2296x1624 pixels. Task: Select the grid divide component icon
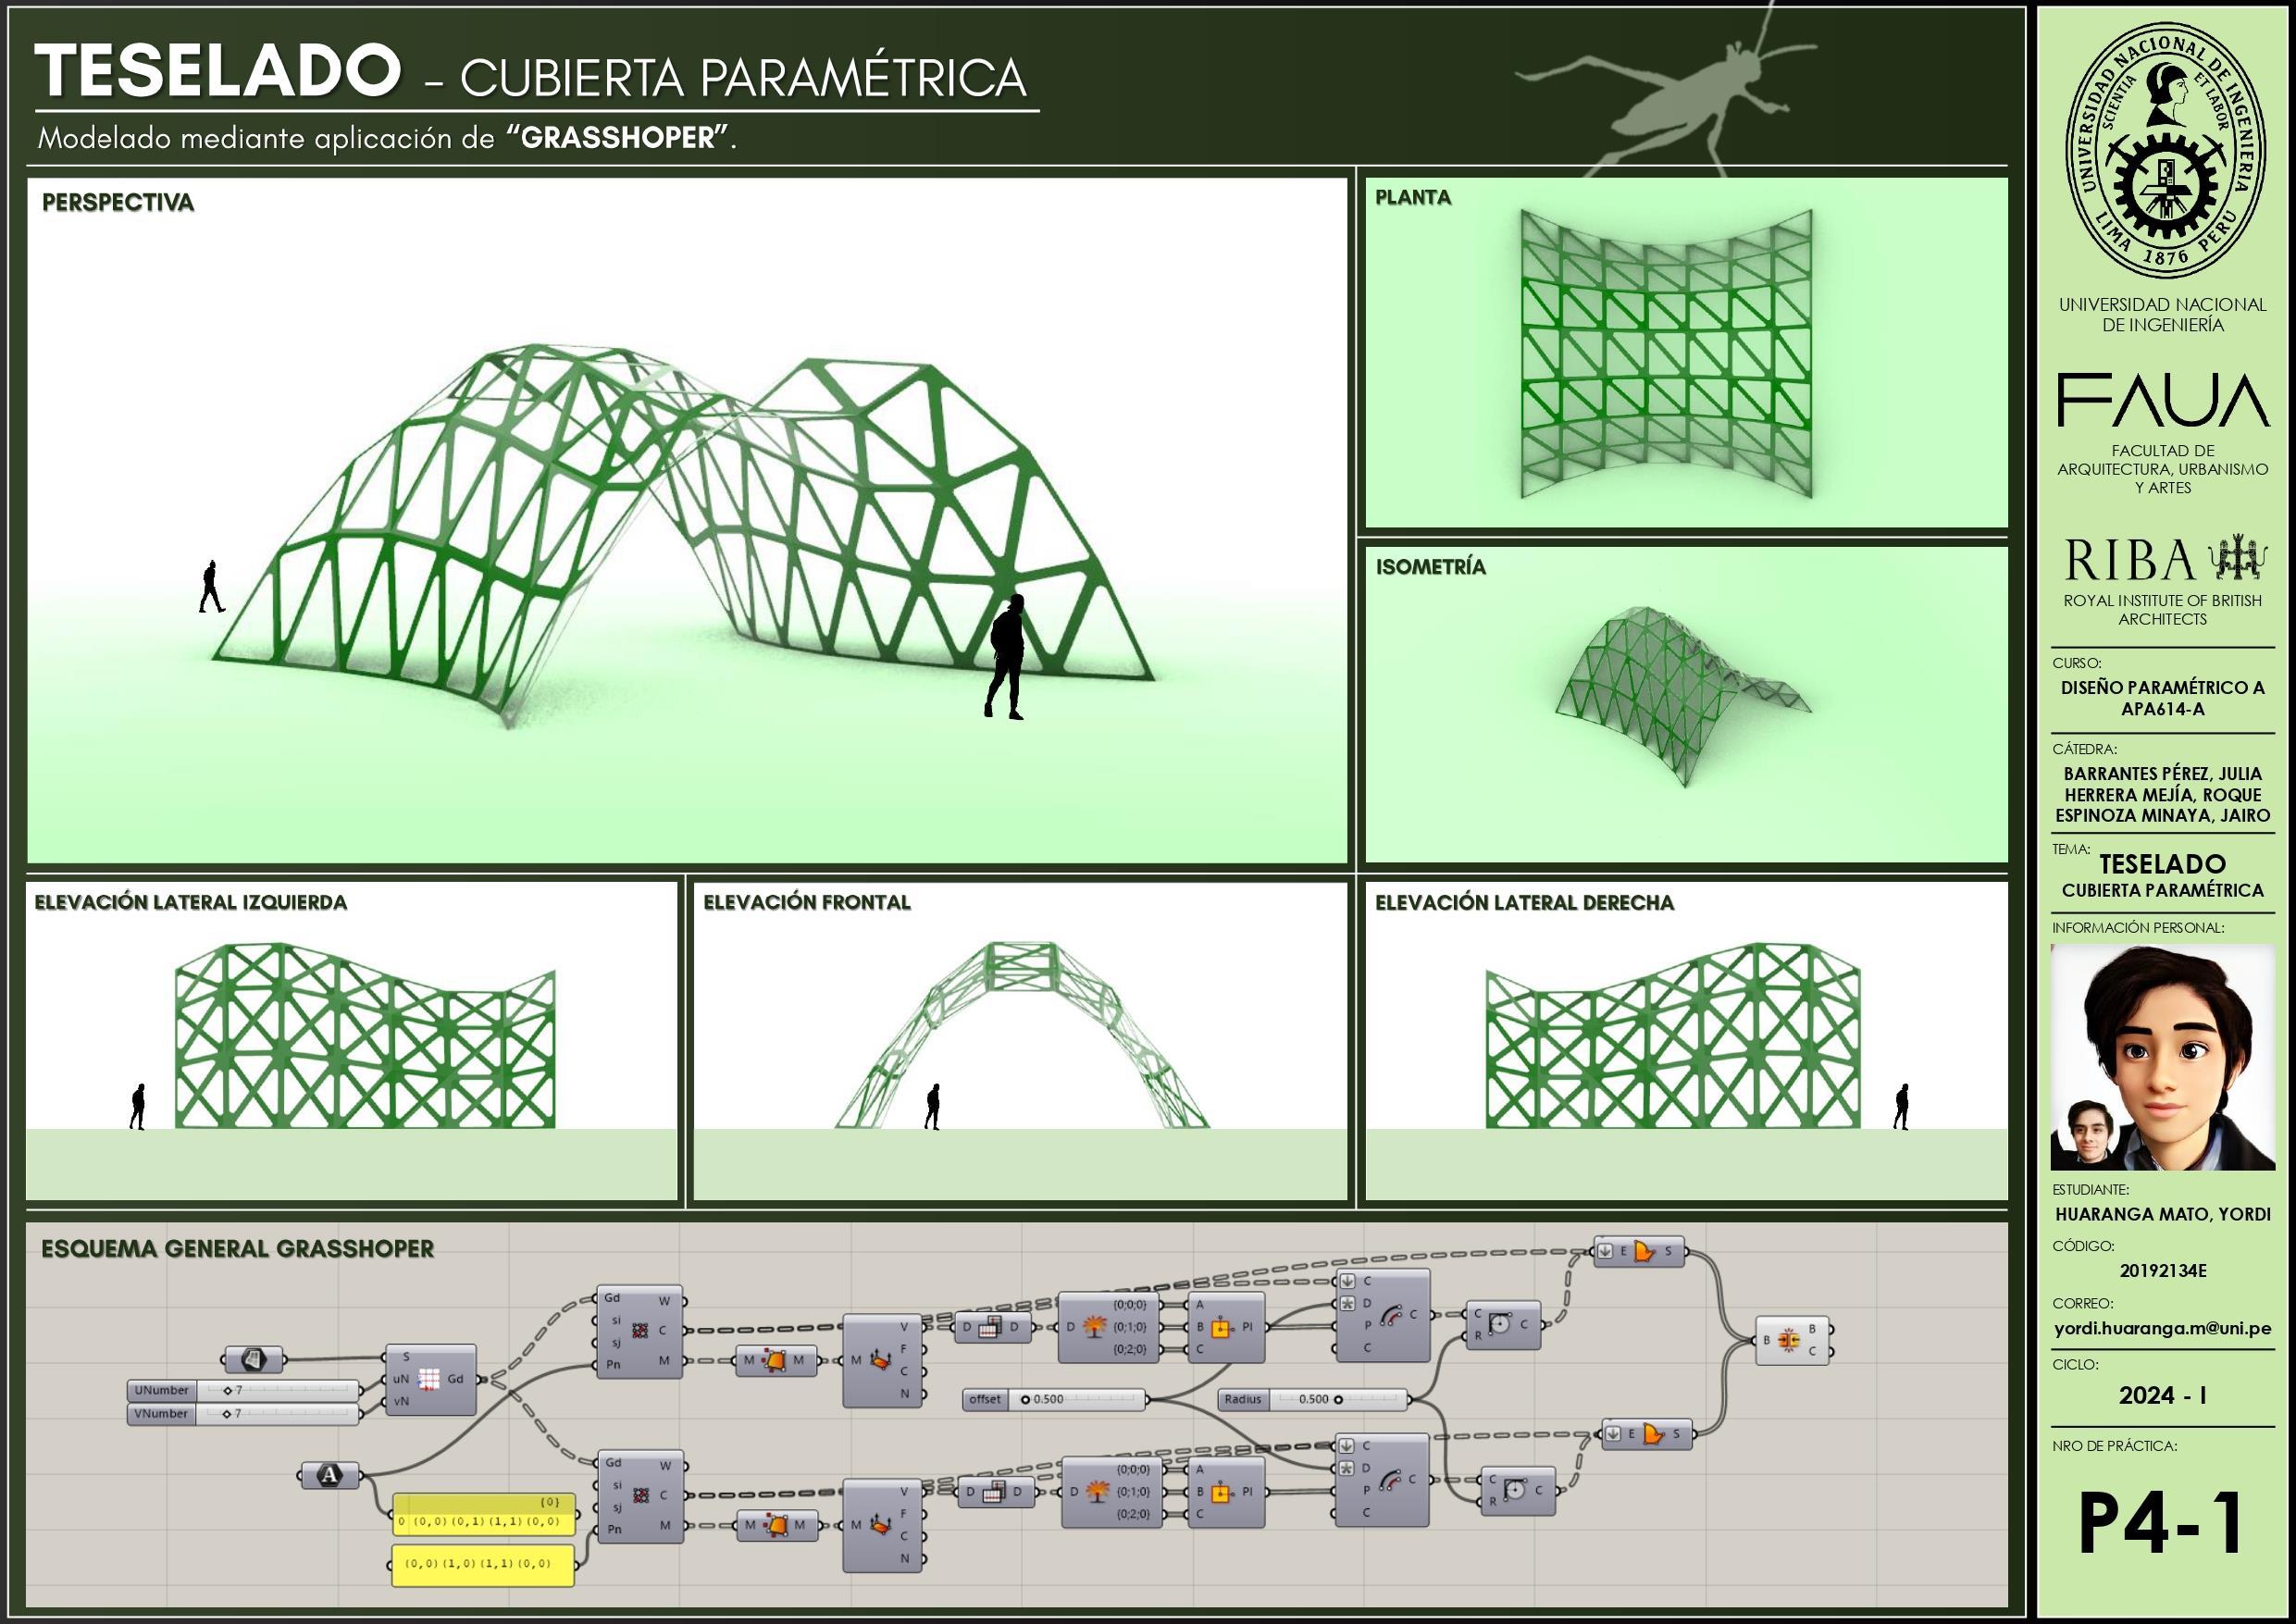[429, 1379]
